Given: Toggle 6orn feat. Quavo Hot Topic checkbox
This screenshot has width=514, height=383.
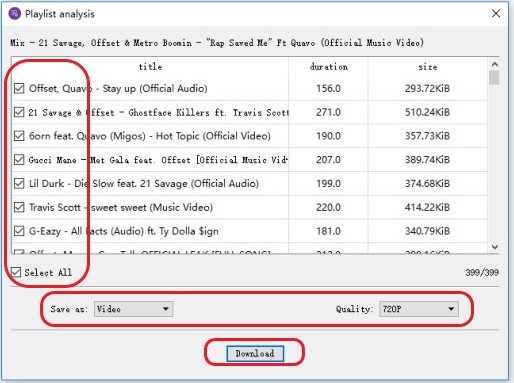Looking at the screenshot, I should tap(19, 136).
